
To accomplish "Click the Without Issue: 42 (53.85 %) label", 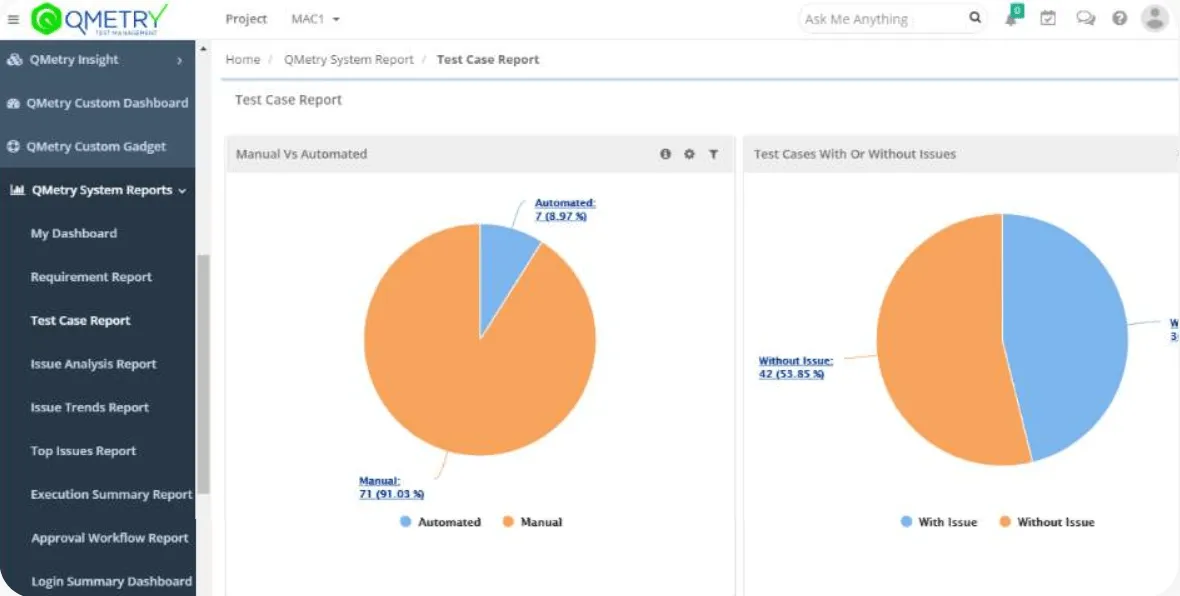I will click(795, 367).
